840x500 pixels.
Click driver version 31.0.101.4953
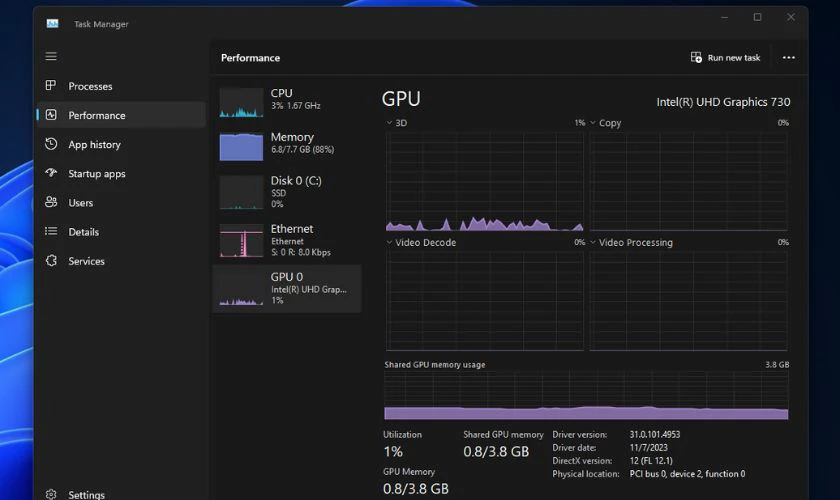655,435
